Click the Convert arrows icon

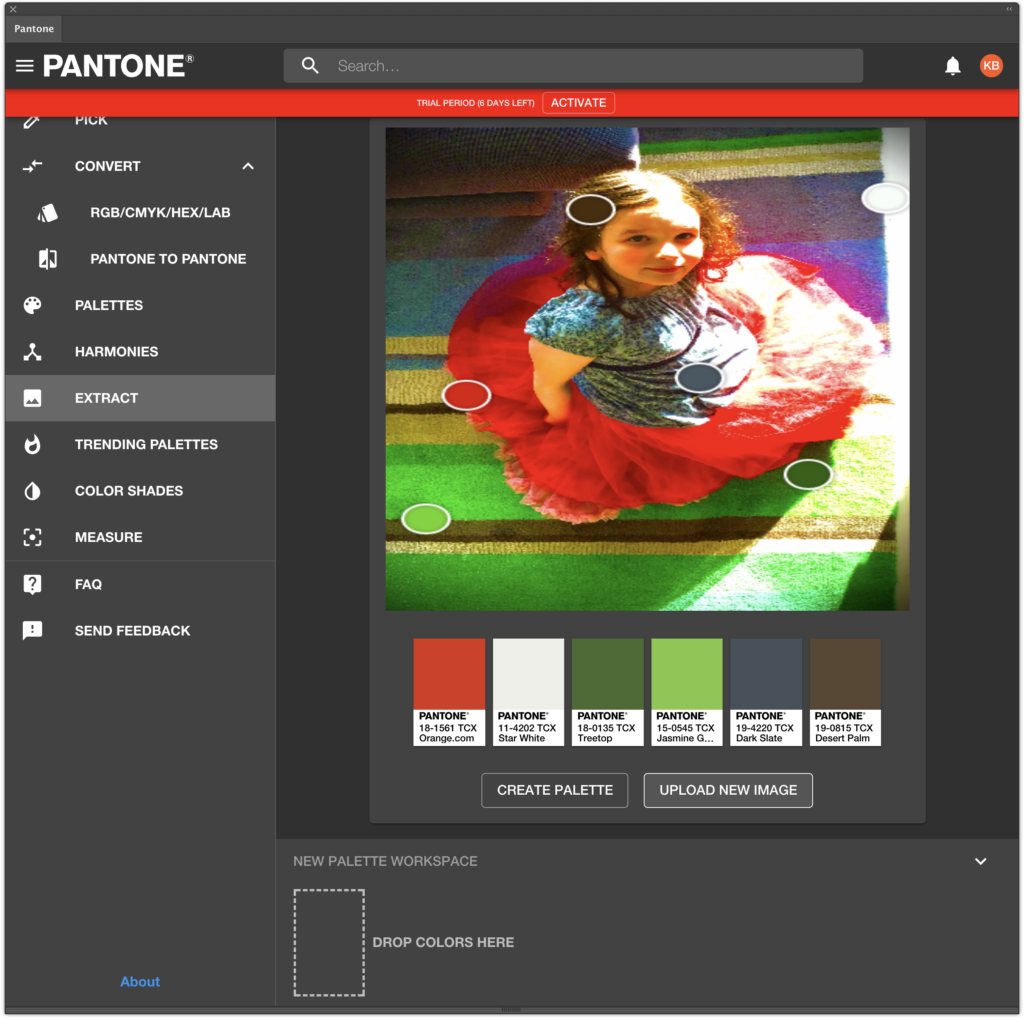[32, 167]
